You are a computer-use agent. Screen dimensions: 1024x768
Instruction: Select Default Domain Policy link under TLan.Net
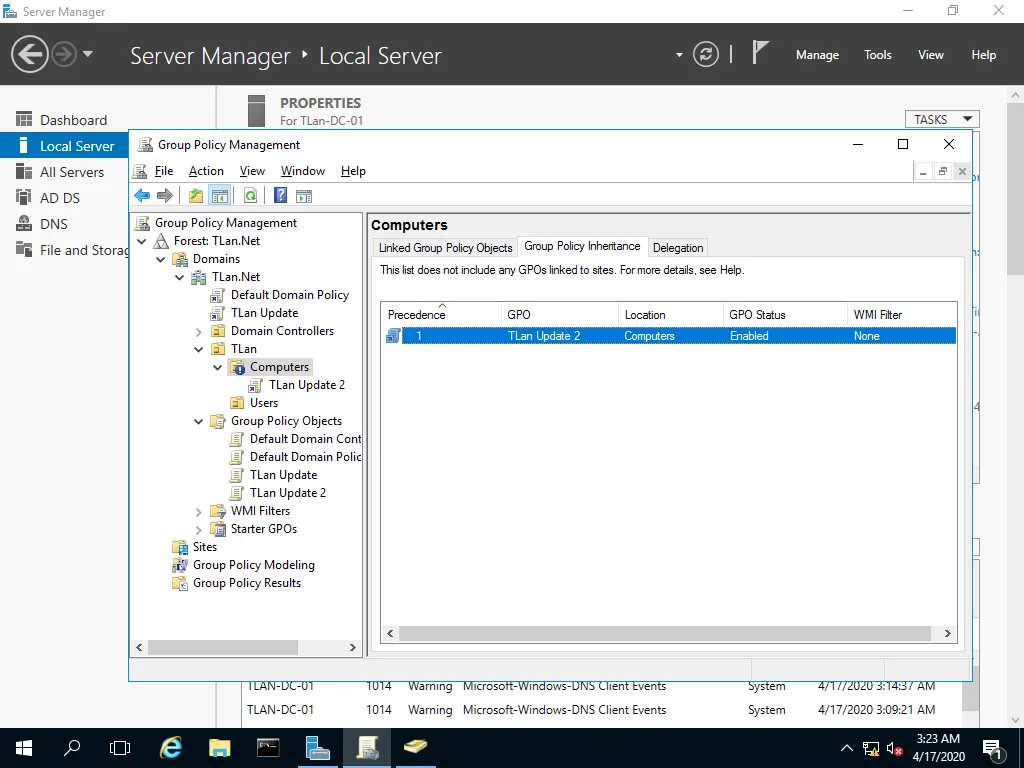[x=289, y=295]
